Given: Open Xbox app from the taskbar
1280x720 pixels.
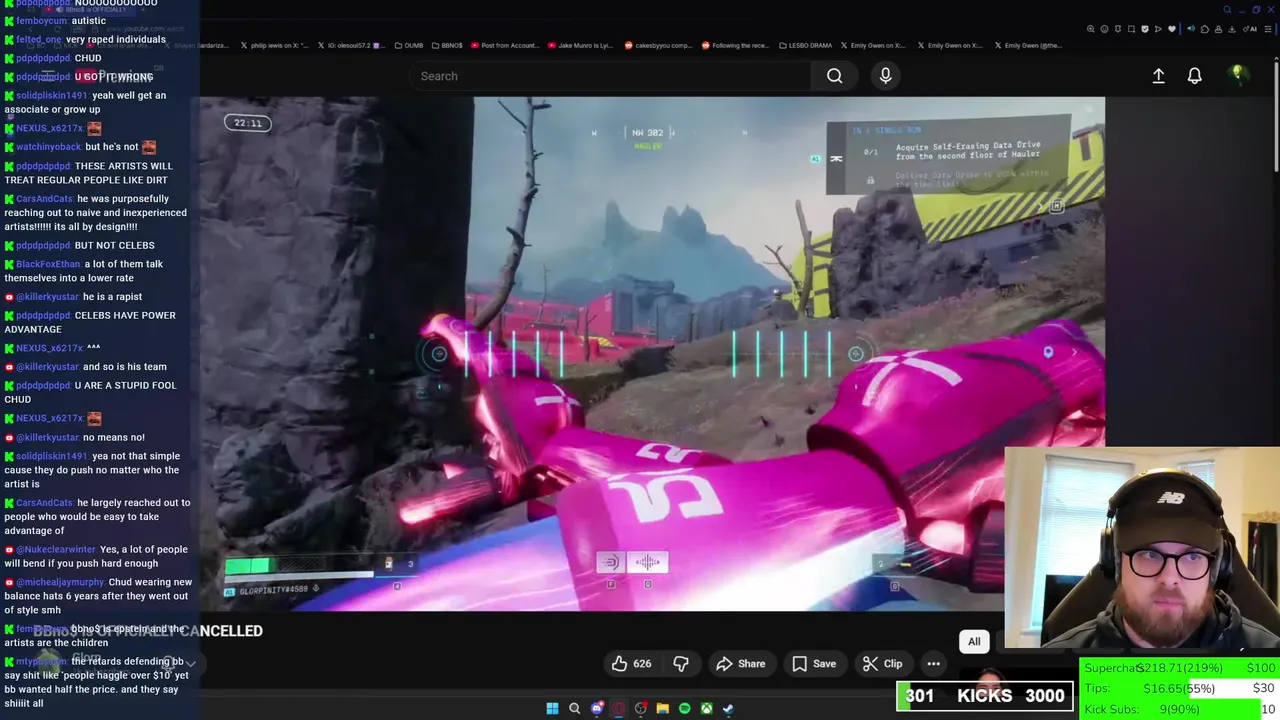Looking at the screenshot, I should point(706,708).
